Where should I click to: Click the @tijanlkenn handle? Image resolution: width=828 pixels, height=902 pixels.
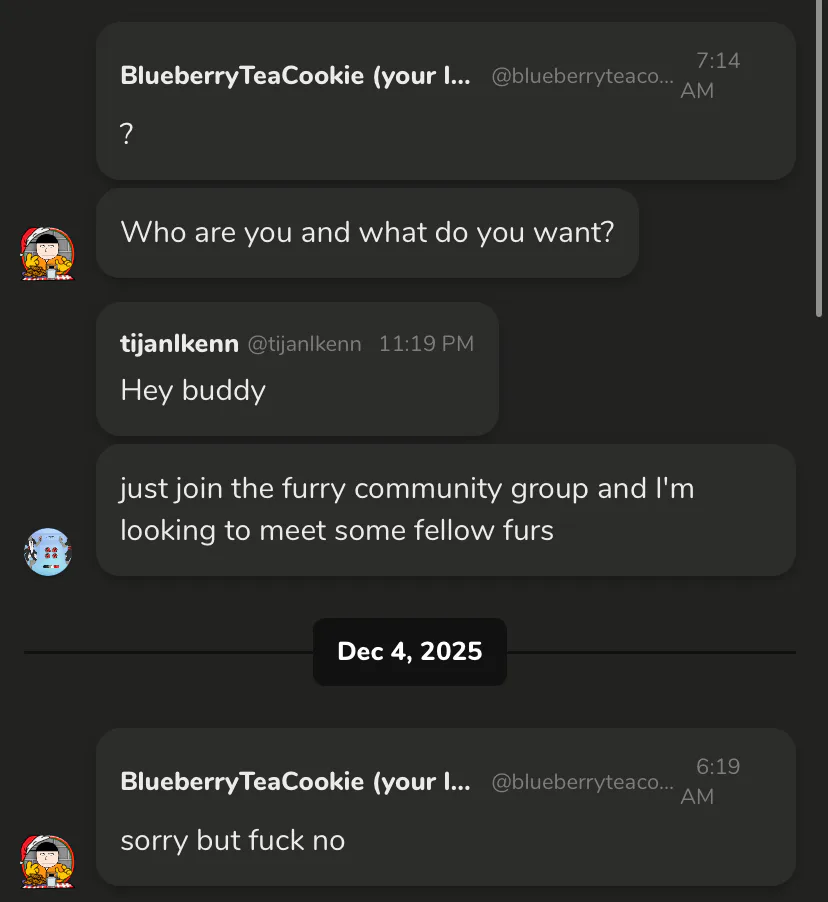click(304, 344)
